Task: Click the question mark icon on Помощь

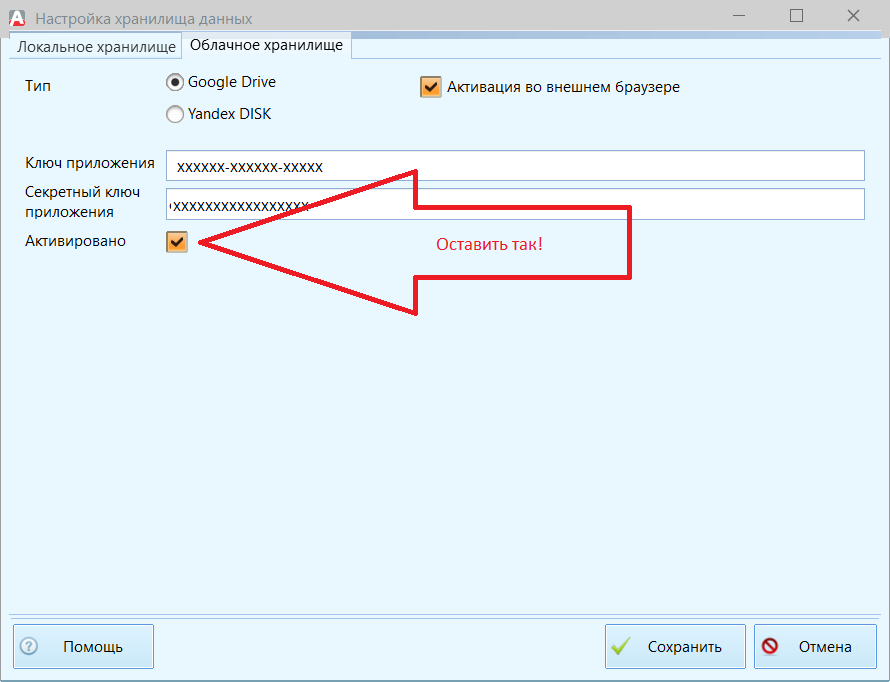Action: [x=29, y=646]
